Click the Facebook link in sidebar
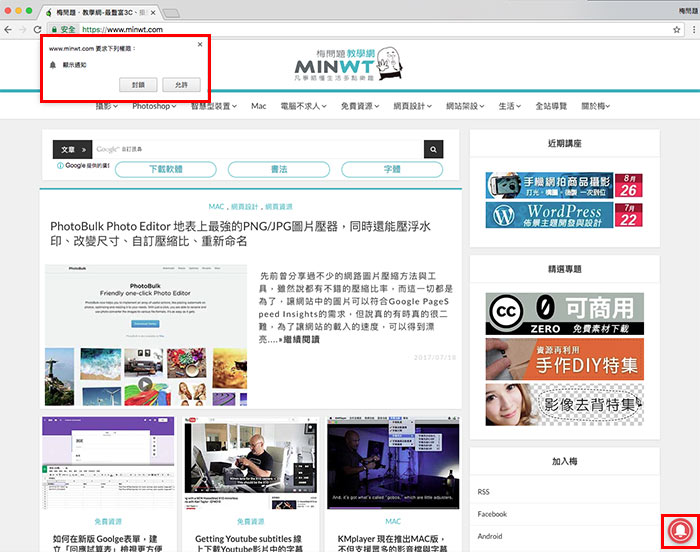Screen dimensions: 700x552 [x=492, y=514]
